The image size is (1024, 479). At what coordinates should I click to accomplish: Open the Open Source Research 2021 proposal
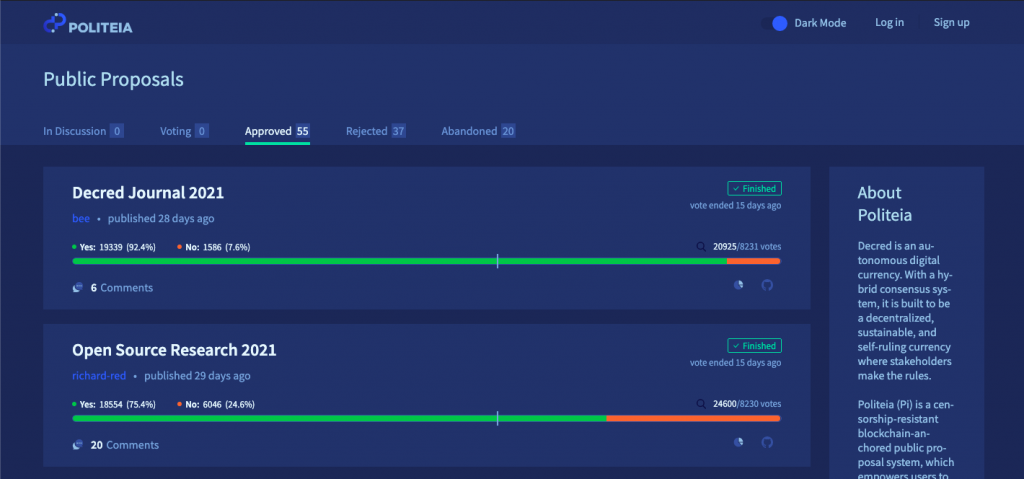tap(174, 350)
